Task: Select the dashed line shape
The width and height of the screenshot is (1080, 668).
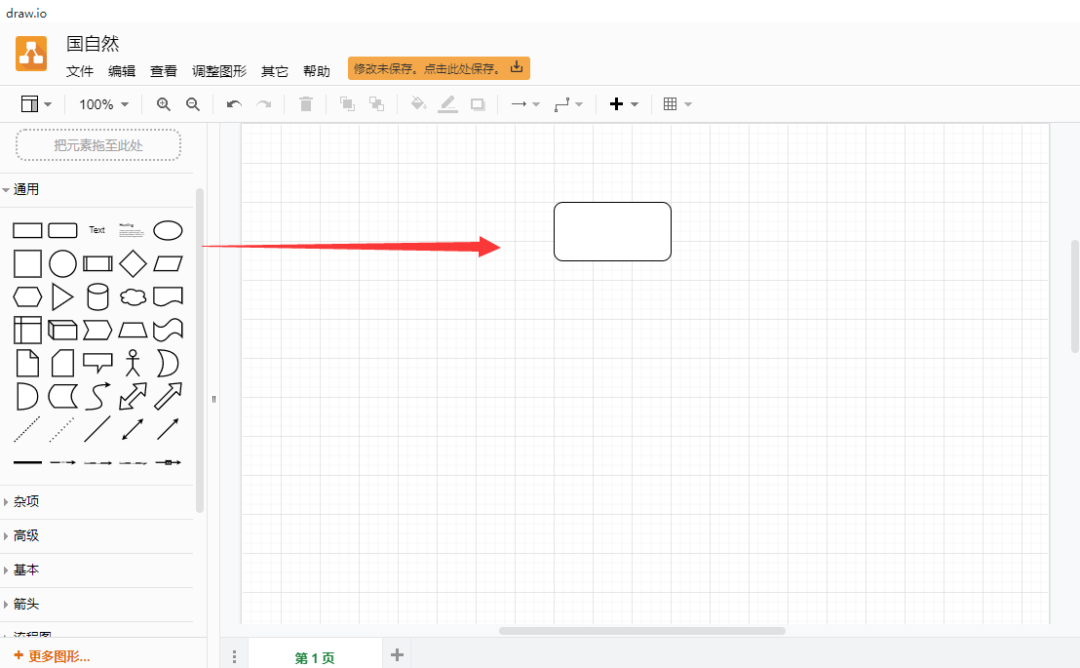Action: (x=28, y=429)
